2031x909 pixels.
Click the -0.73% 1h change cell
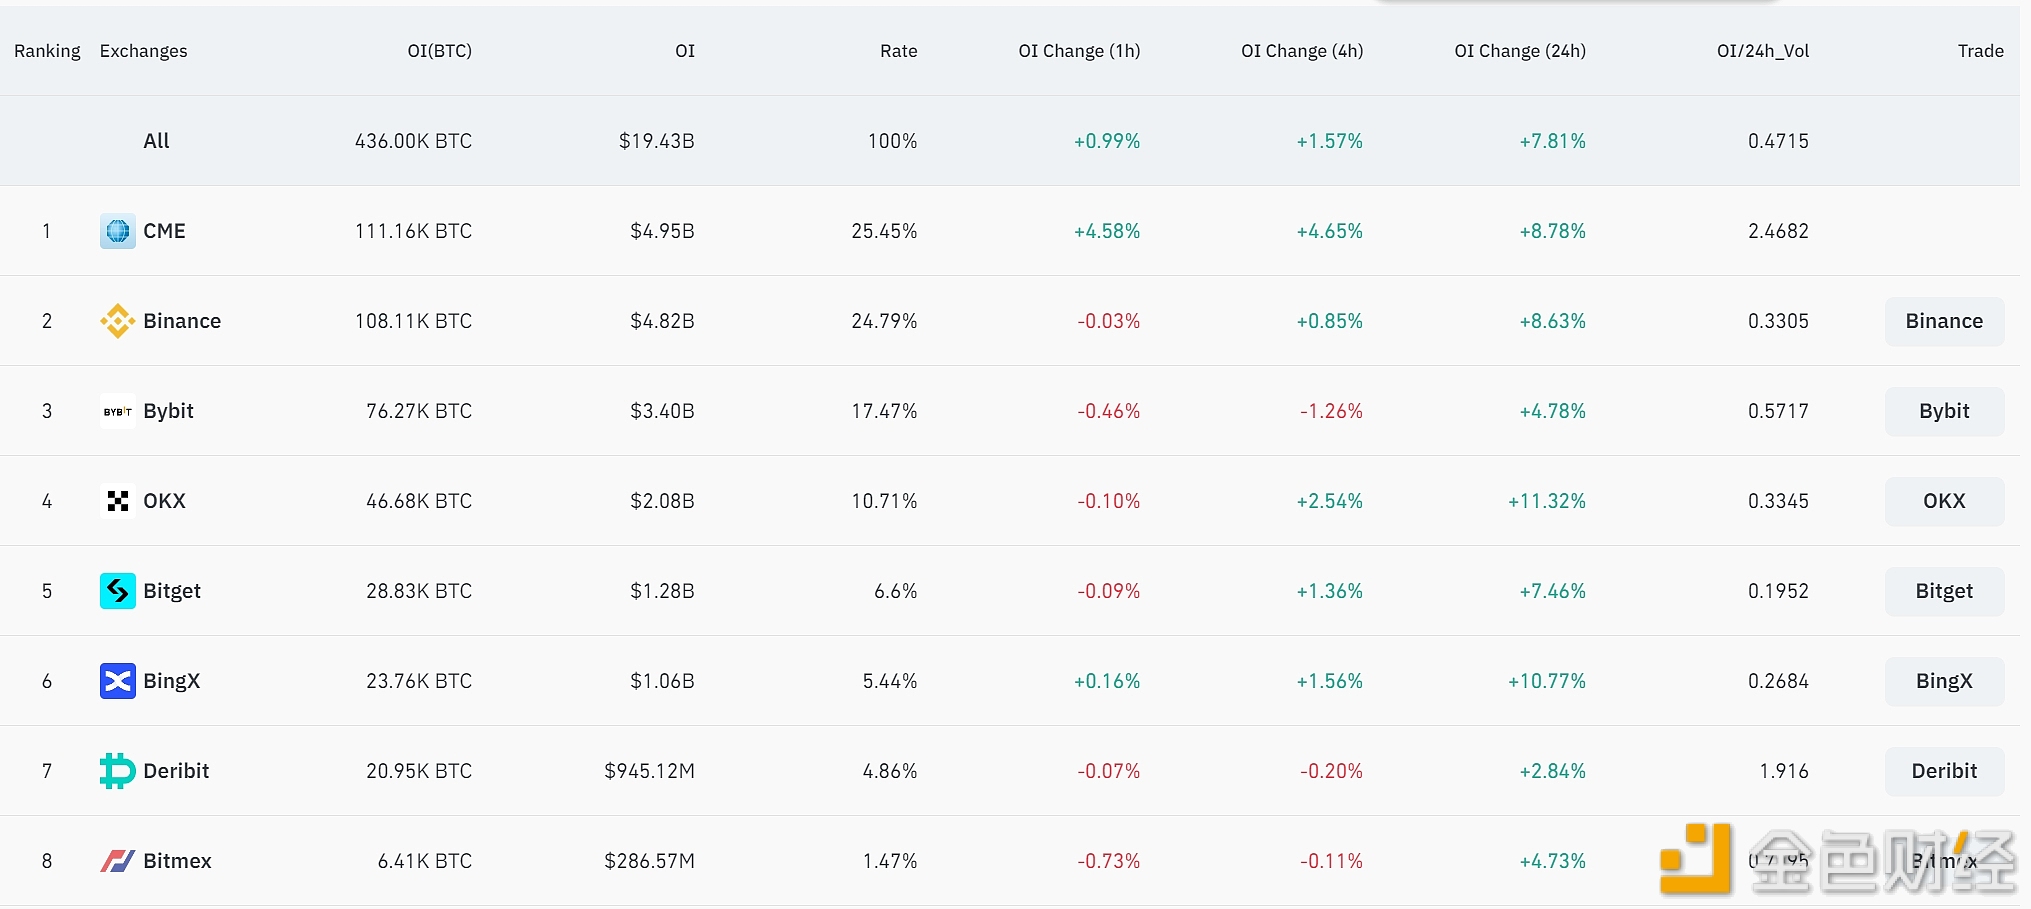(x=1108, y=861)
